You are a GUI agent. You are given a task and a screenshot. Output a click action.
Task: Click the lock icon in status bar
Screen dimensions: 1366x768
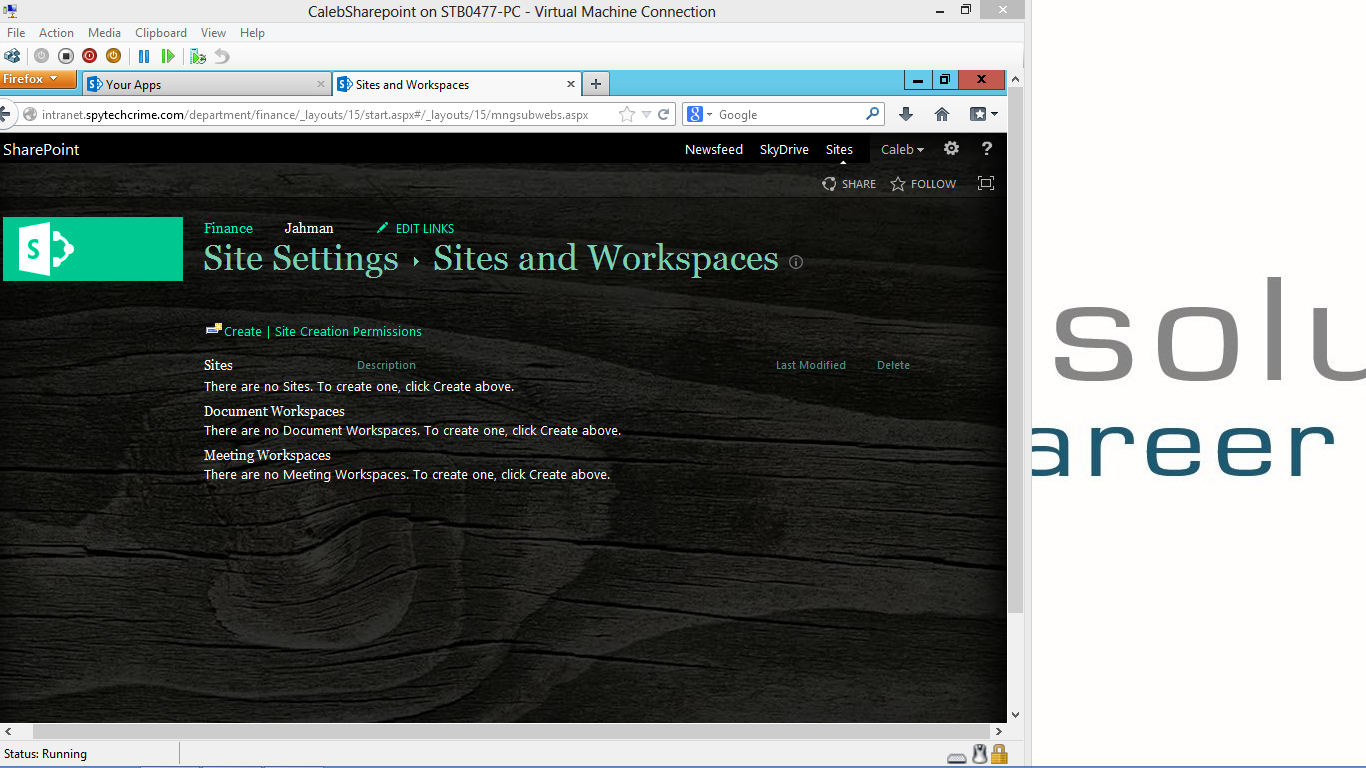[999, 754]
